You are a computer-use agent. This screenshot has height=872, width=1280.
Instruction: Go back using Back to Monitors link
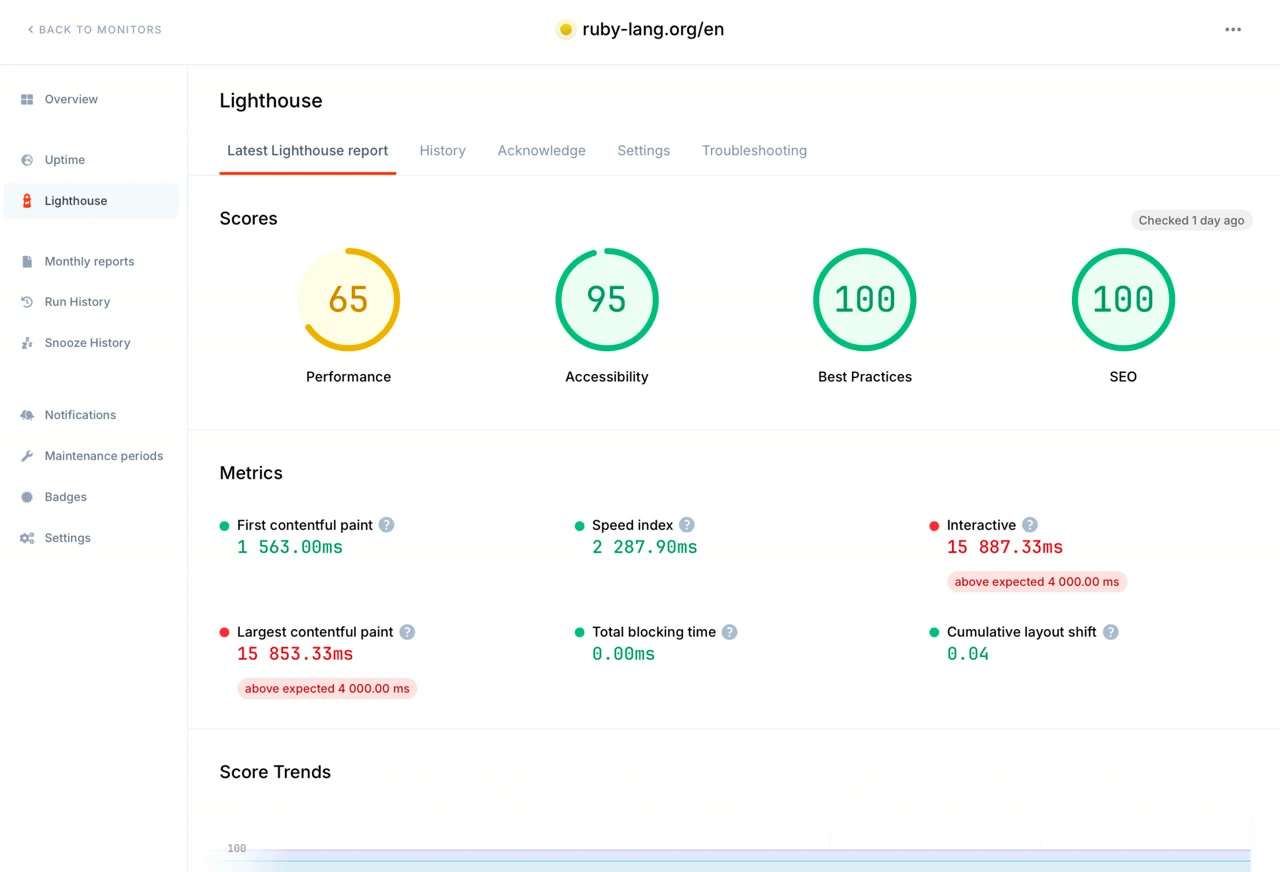click(95, 30)
